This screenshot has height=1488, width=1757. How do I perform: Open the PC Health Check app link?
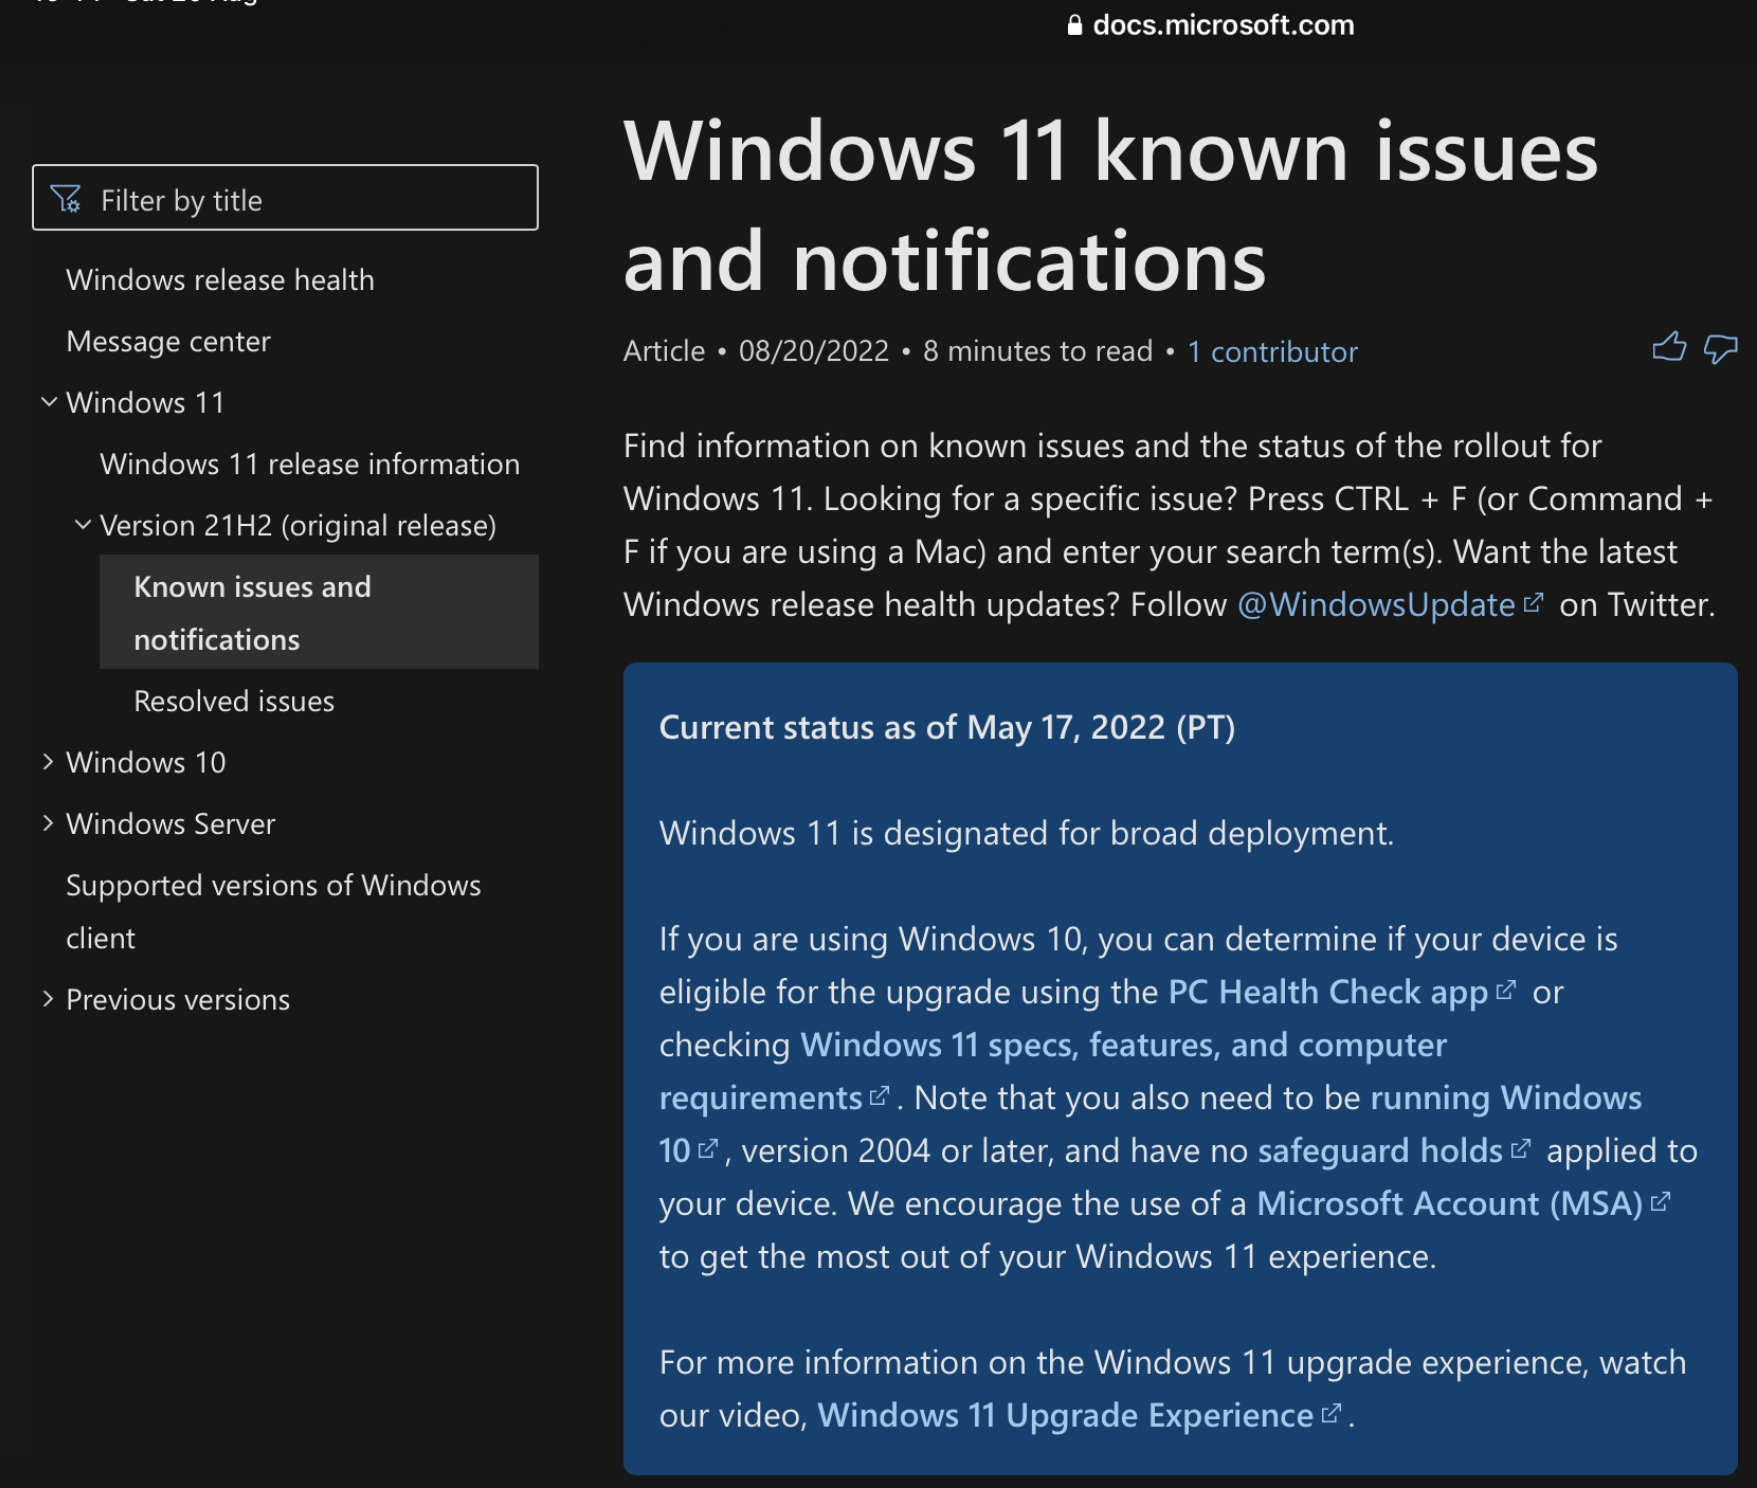click(1328, 992)
